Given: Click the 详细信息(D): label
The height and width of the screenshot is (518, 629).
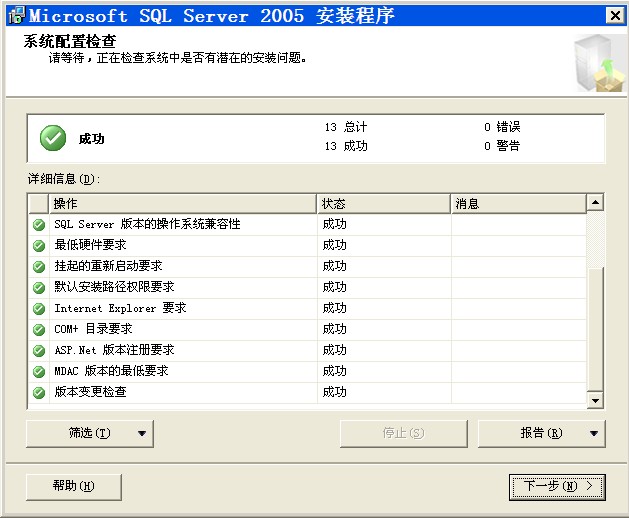Looking at the screenshot, I should 64,179.
